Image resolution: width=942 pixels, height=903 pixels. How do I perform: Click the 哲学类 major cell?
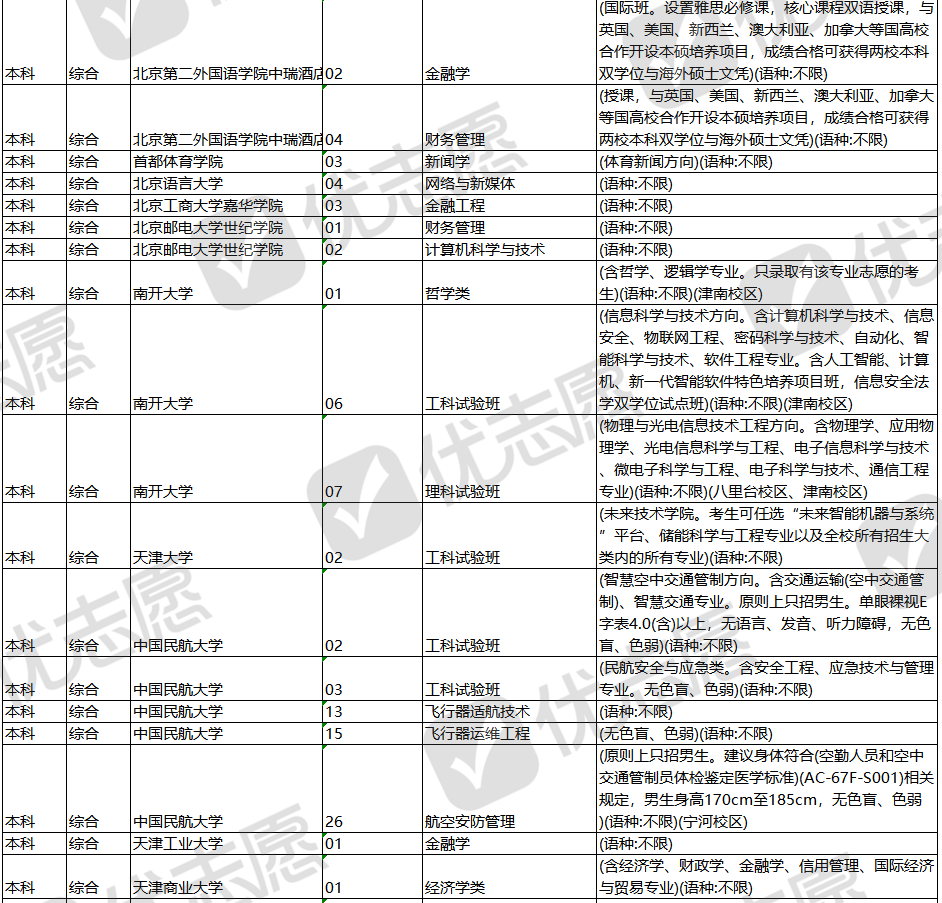coord(447,294)
